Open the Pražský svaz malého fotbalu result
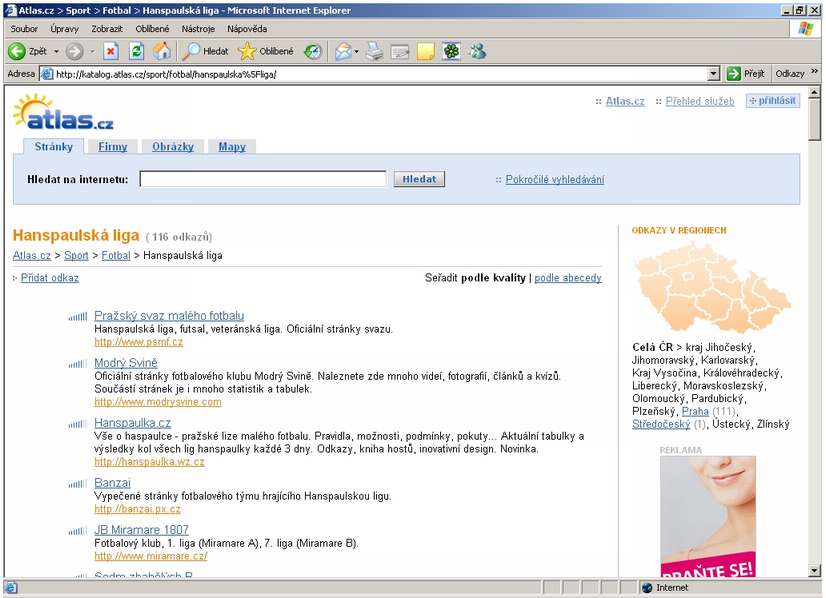Viewport: 826px width, 598px height. click(x=169, y=316)
